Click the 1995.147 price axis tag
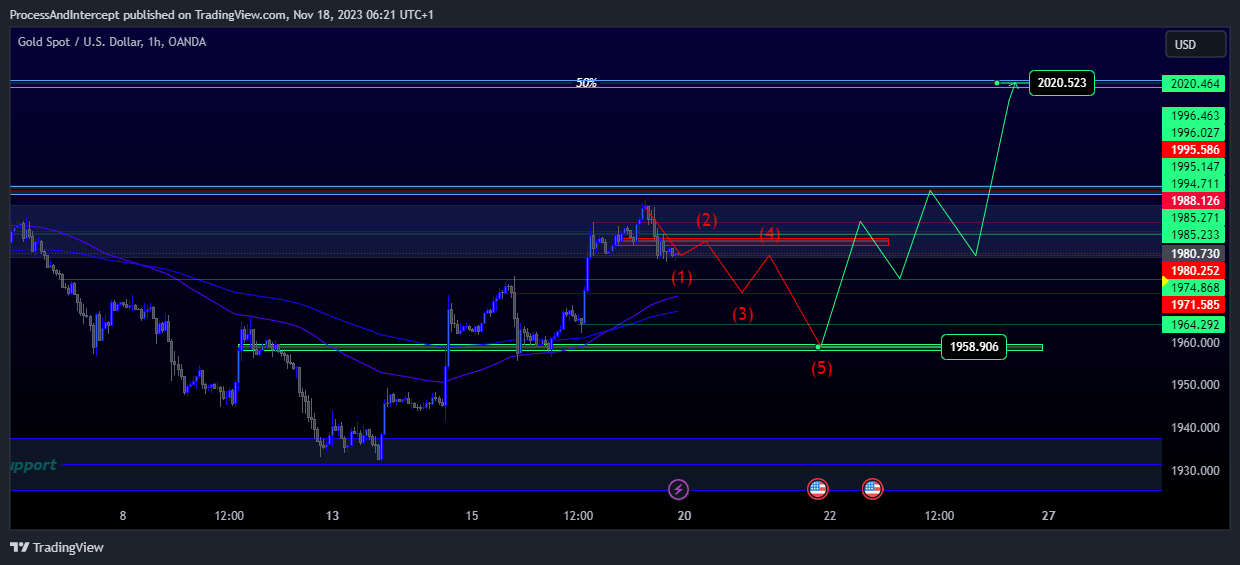The width and height of the screenshot is (1240, 565). [1193, 167]
